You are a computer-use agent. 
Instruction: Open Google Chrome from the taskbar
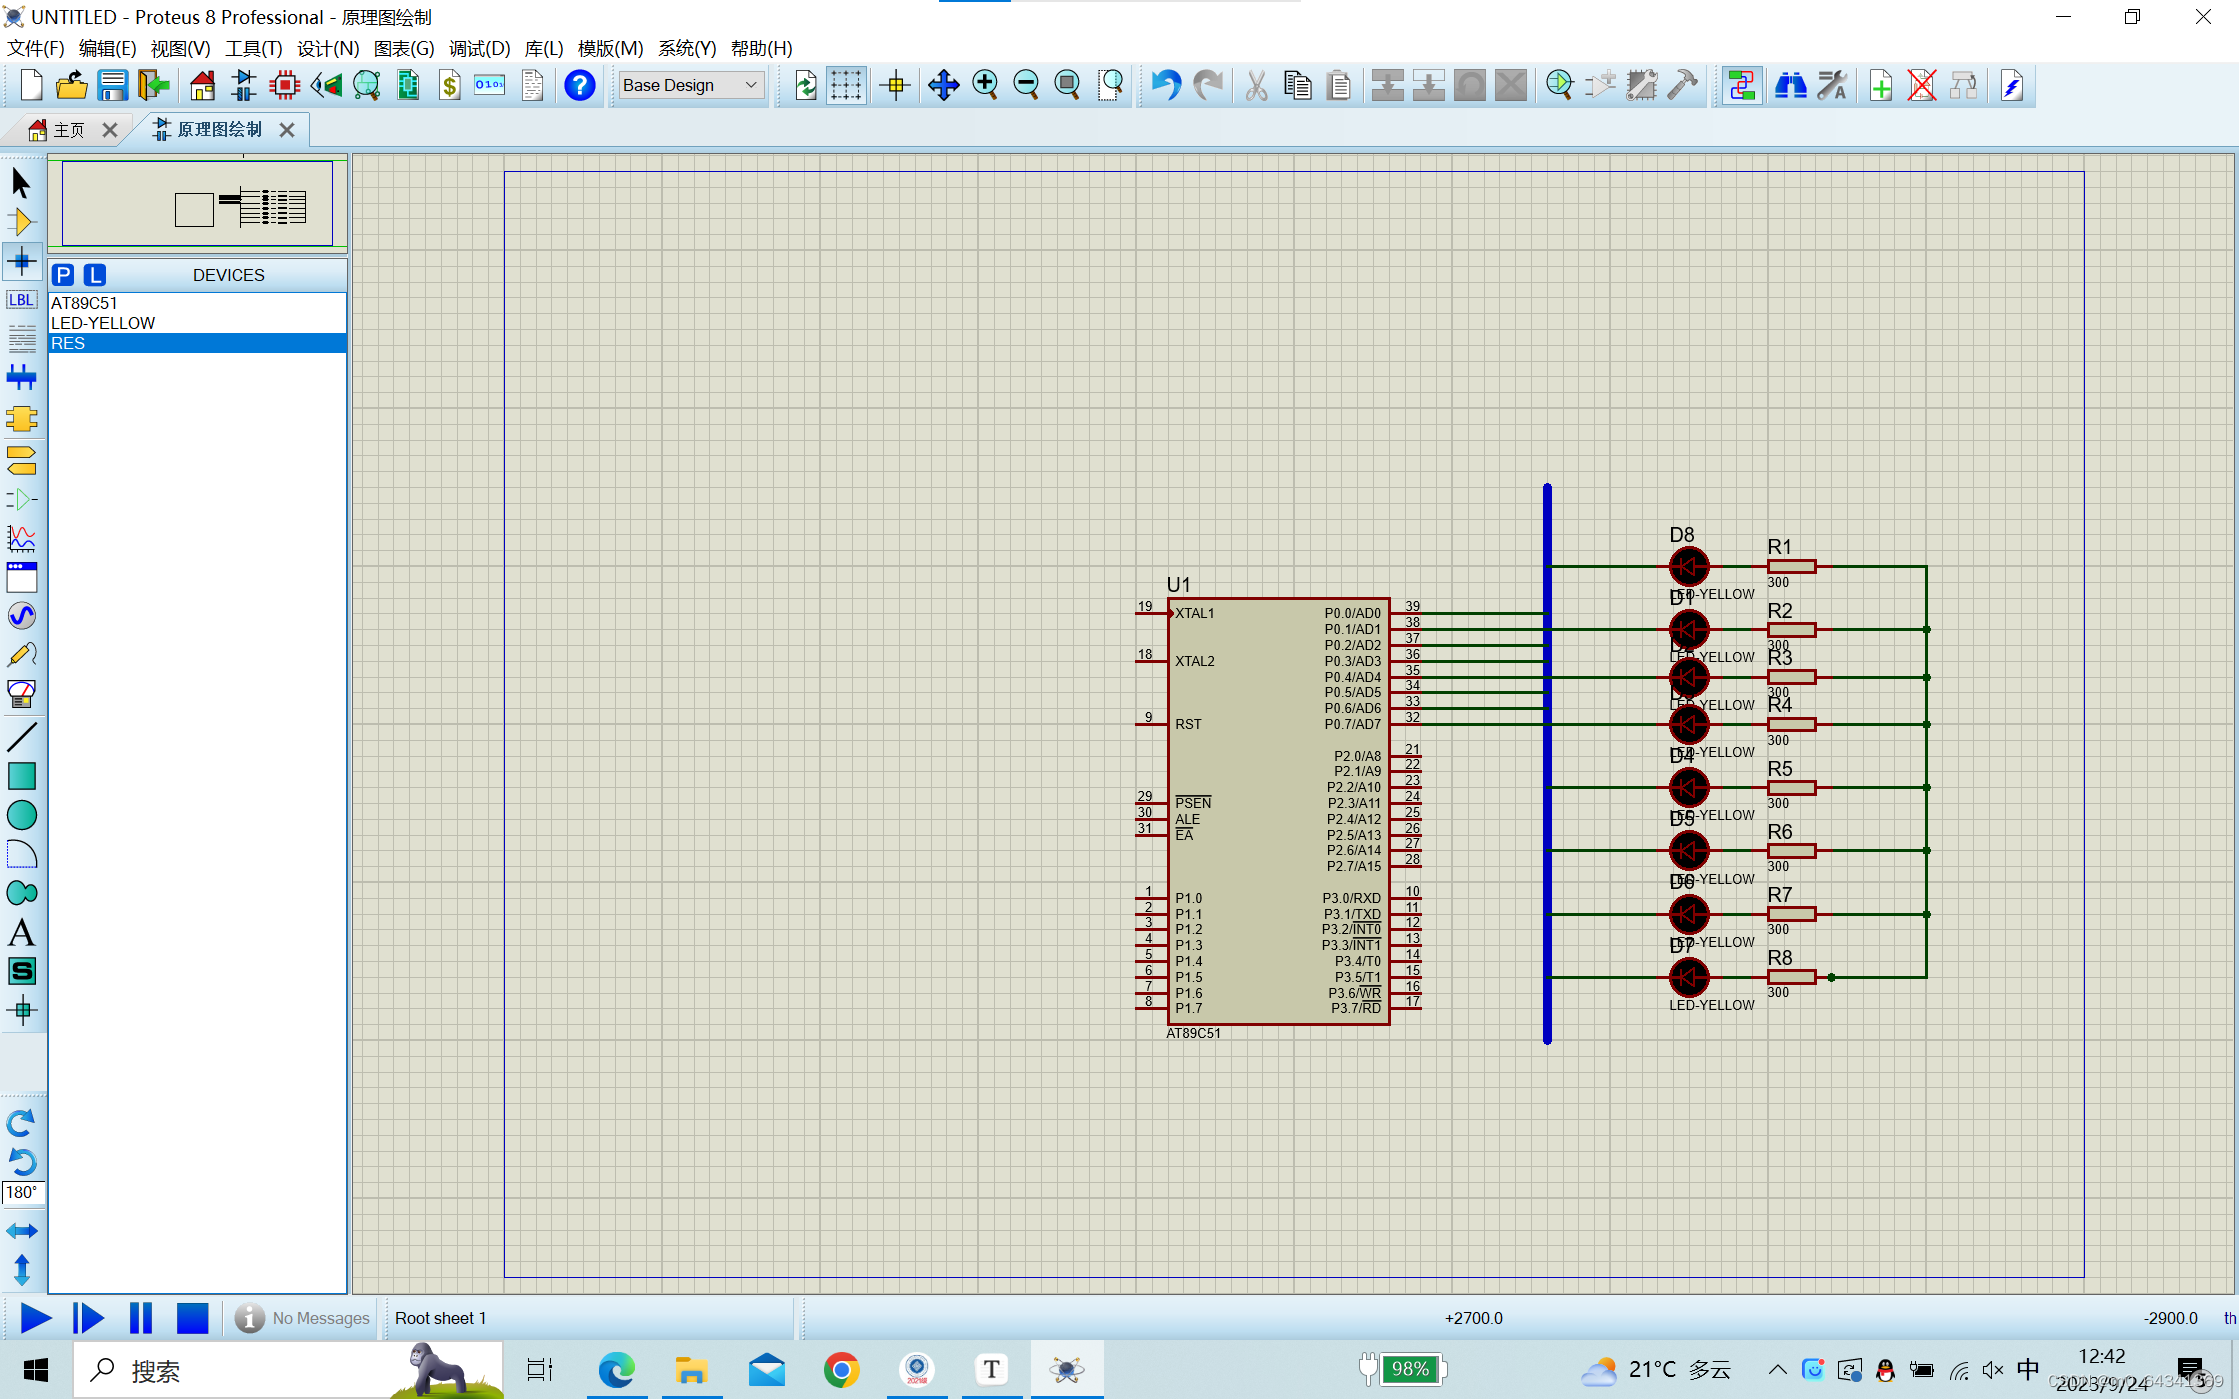tap(841, 1369)
